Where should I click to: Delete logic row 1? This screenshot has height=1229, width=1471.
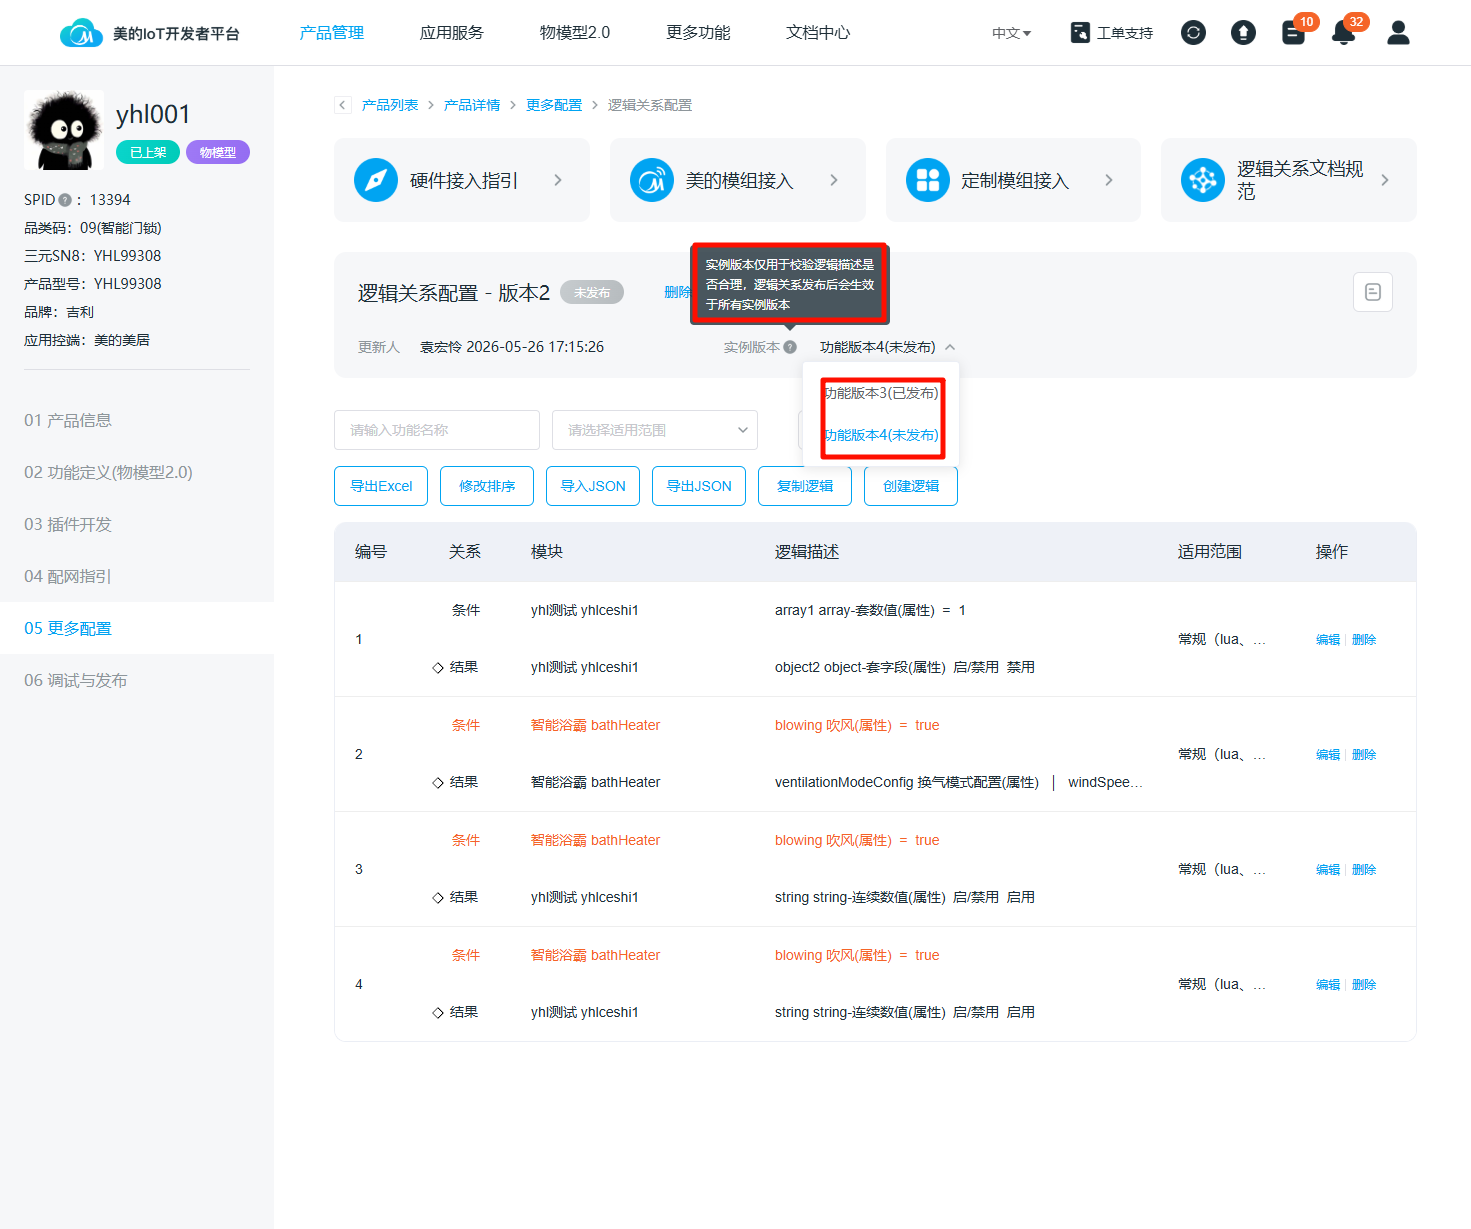1364,640
